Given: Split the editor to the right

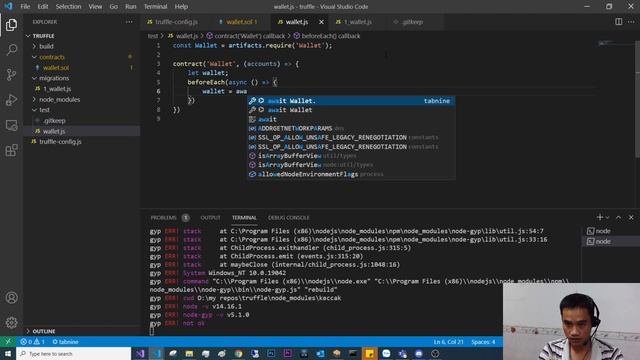Looking at the screenshot, I should click(x=618, y=22).
